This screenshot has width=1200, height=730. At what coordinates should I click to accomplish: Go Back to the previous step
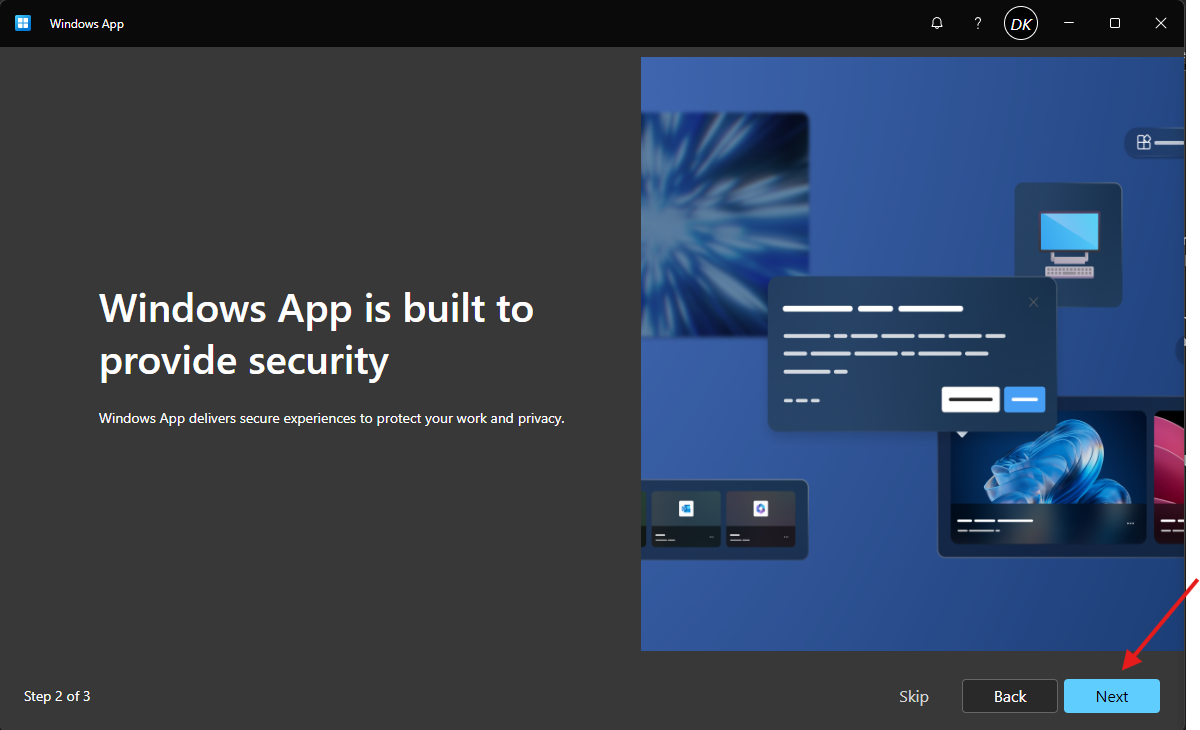[x=1009, y=696]
